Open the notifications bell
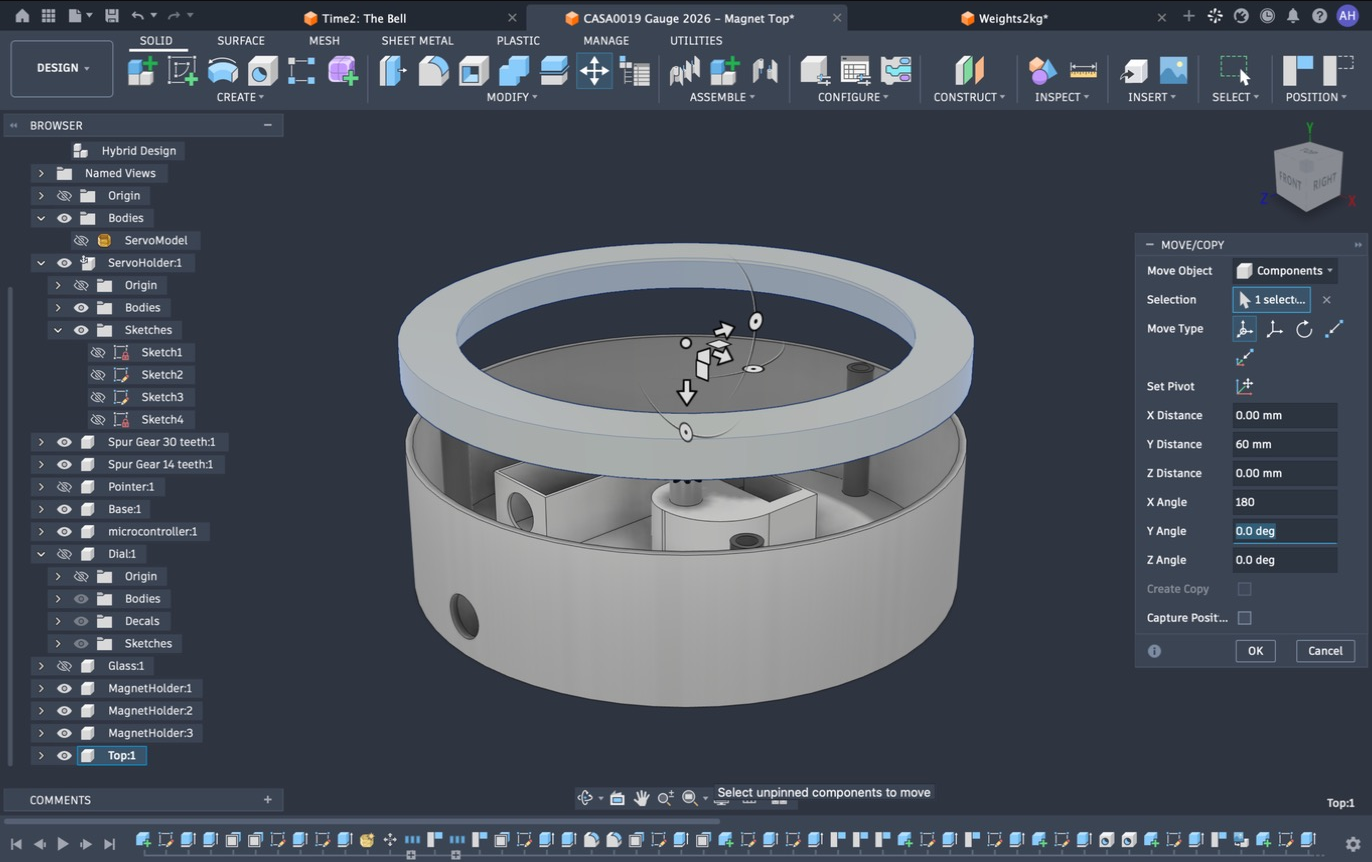Screen dimensions: 1372x862 tap(1293, 16)
